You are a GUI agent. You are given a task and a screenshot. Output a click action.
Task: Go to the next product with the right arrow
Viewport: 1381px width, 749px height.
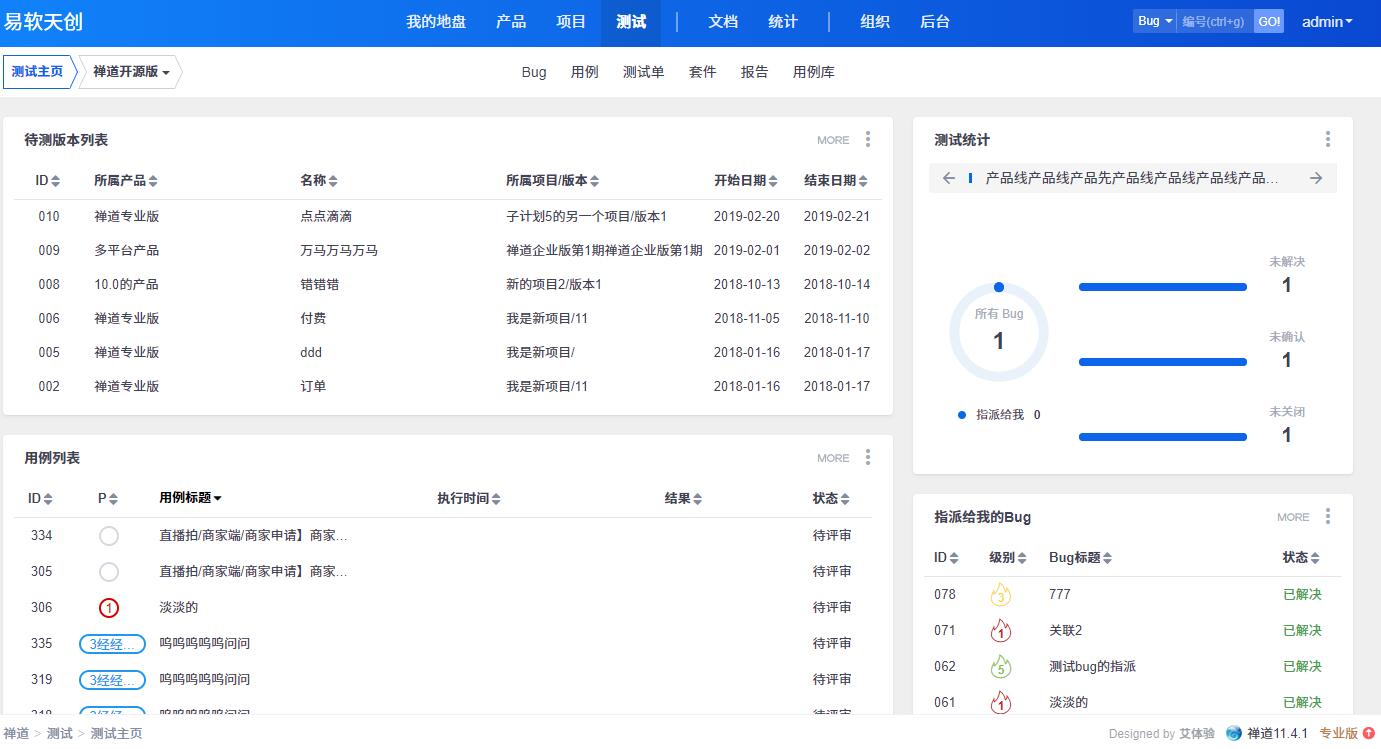[x=1316, y=178]
